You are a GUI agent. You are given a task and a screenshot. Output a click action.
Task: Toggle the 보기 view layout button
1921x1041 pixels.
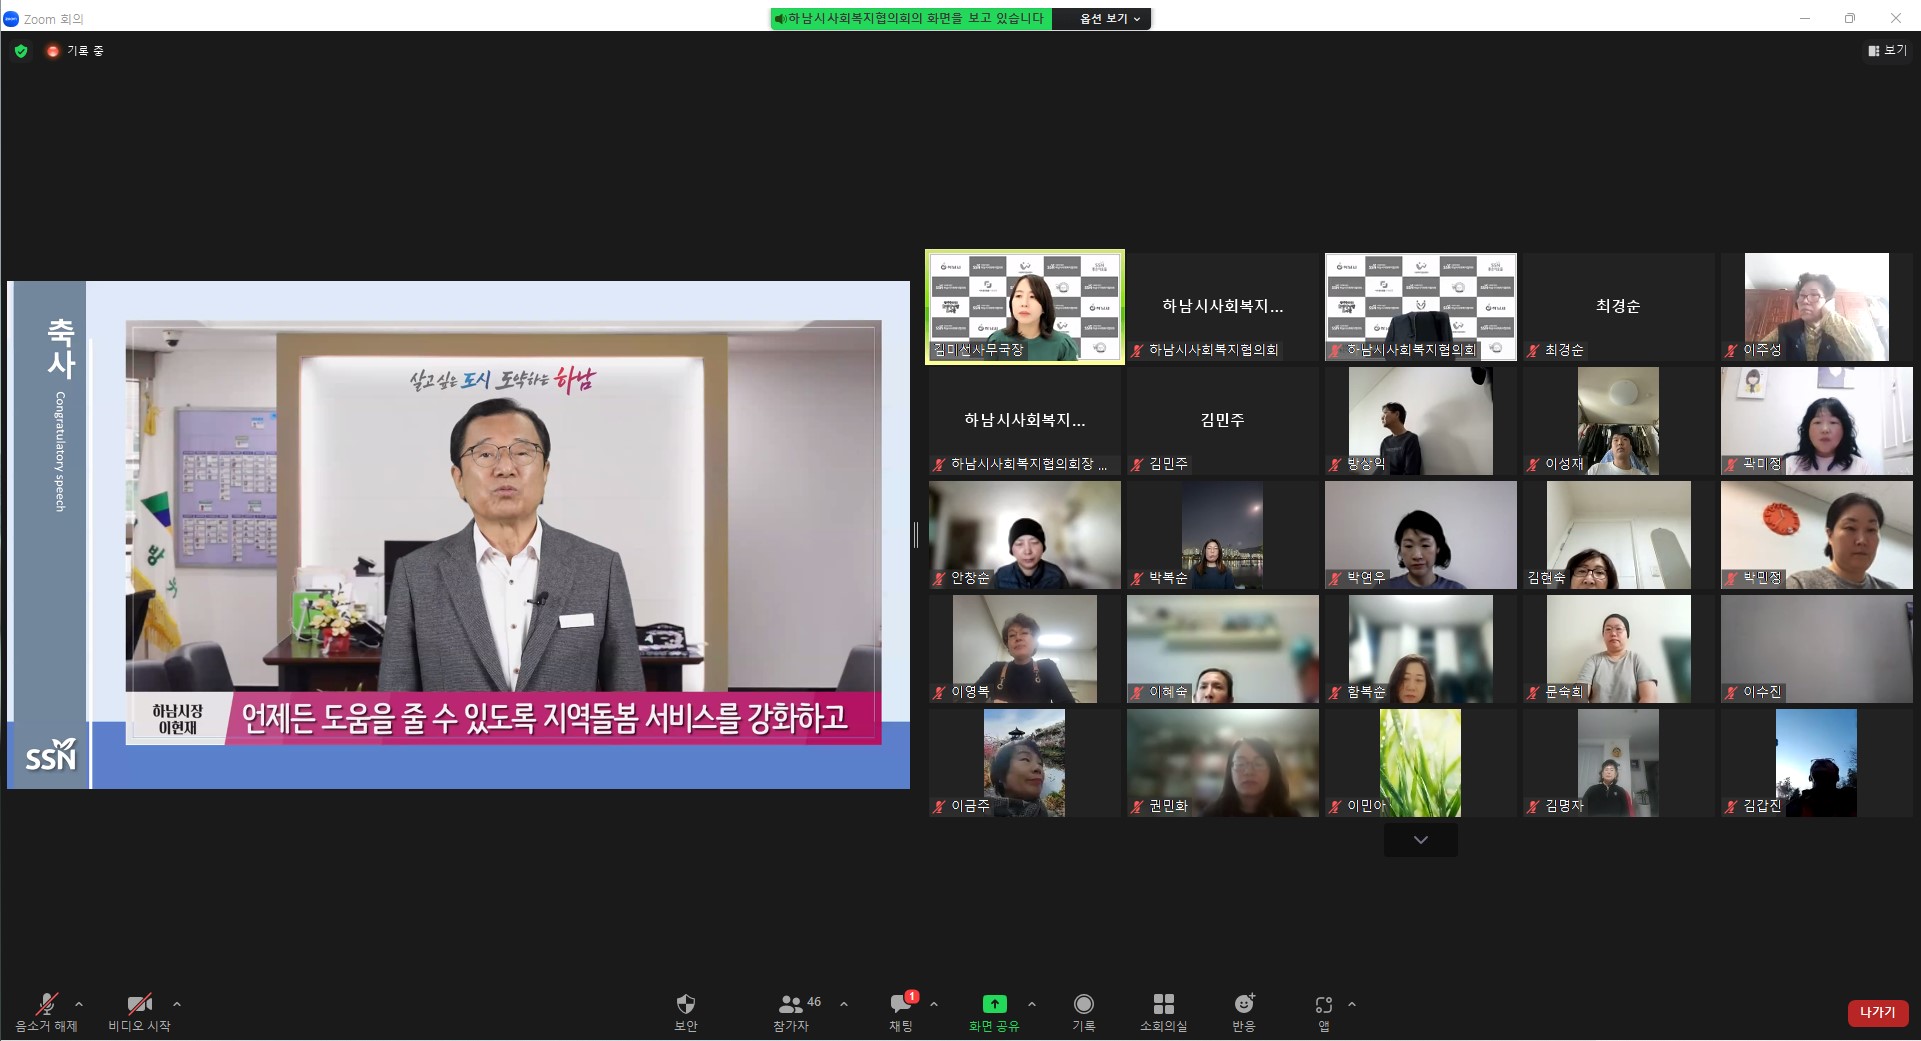(x=1887, y=50)
